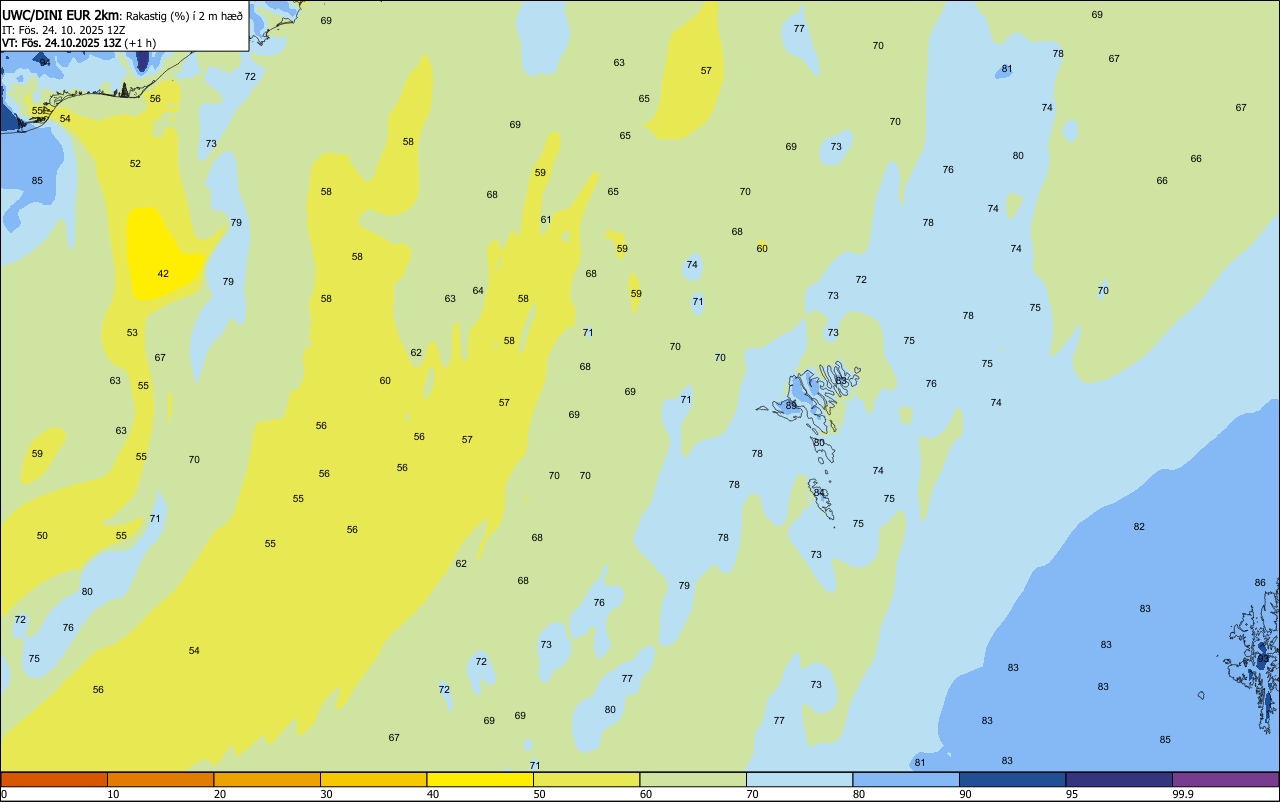Pick the 80–90 blue legend segment
Viewport: 1280px width, 802px height.
[x=906, y=779]
